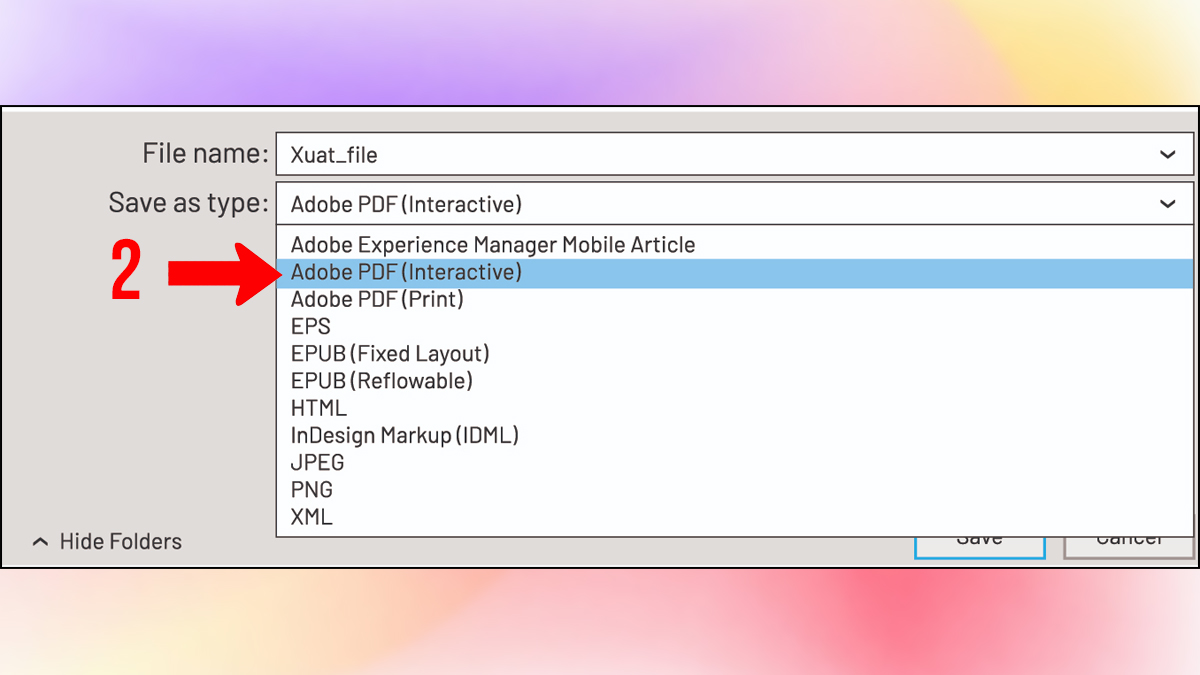Open the File name history dropdown arrow
The image size is (1200, 675).
[x=1167, y=155]
